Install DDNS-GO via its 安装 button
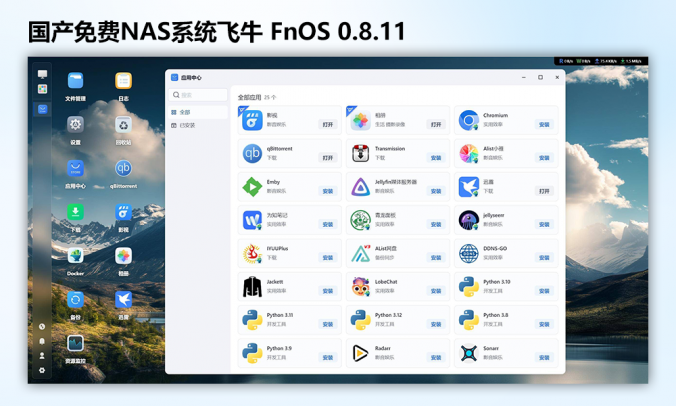 tap(544, 258)
